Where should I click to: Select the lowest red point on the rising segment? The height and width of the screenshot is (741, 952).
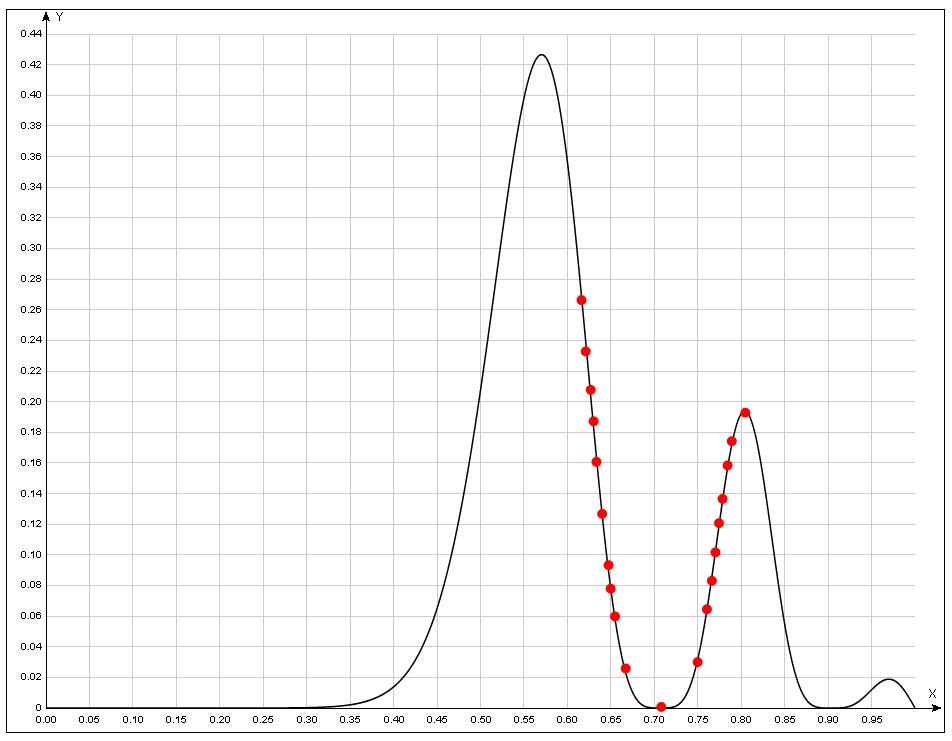coord(697,662)
